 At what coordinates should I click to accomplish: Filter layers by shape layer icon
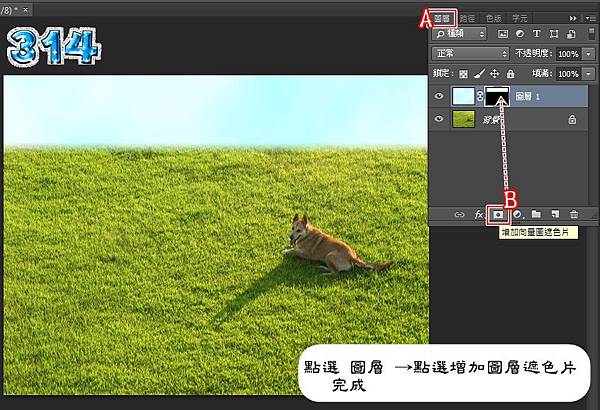coord(554,34)
